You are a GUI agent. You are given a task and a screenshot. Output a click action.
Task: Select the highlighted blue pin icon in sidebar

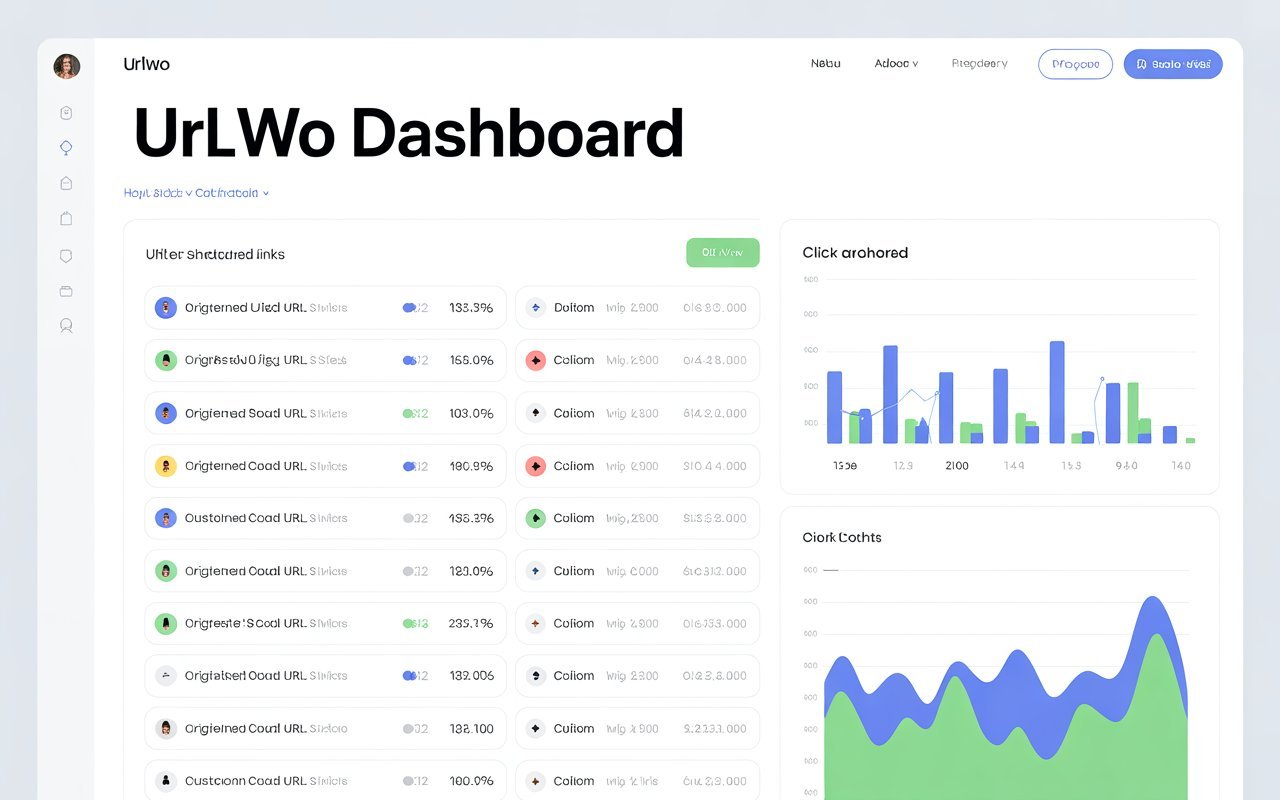(66, 148)
